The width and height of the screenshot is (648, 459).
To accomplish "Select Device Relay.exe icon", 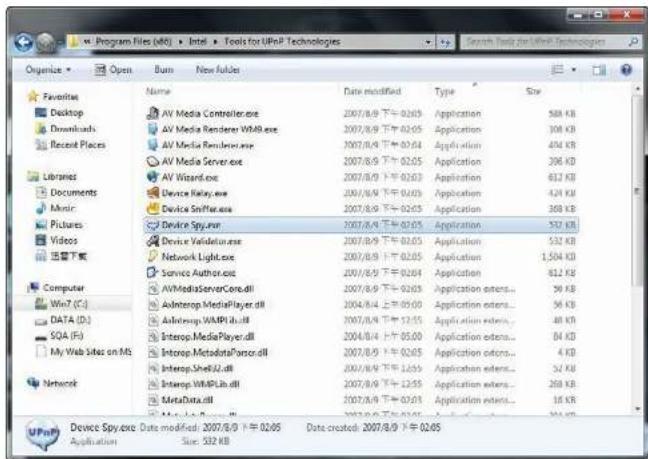I will pos(153,193).
